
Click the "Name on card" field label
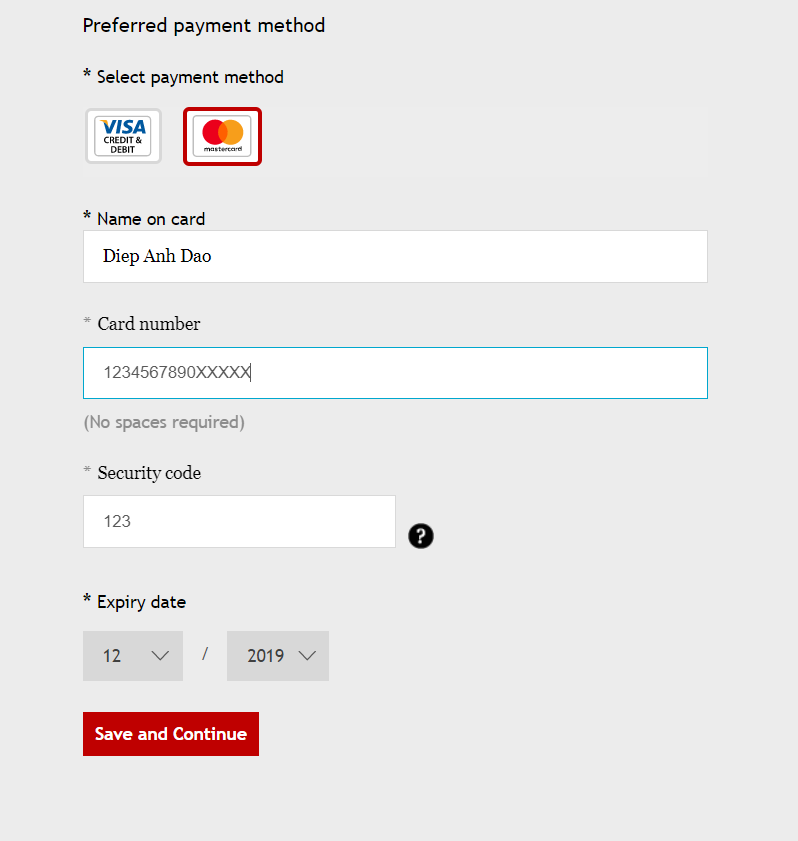pos(150,219)
